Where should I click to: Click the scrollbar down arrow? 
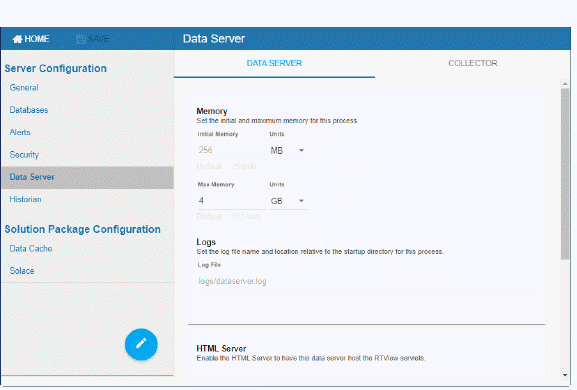coord(565,375)
